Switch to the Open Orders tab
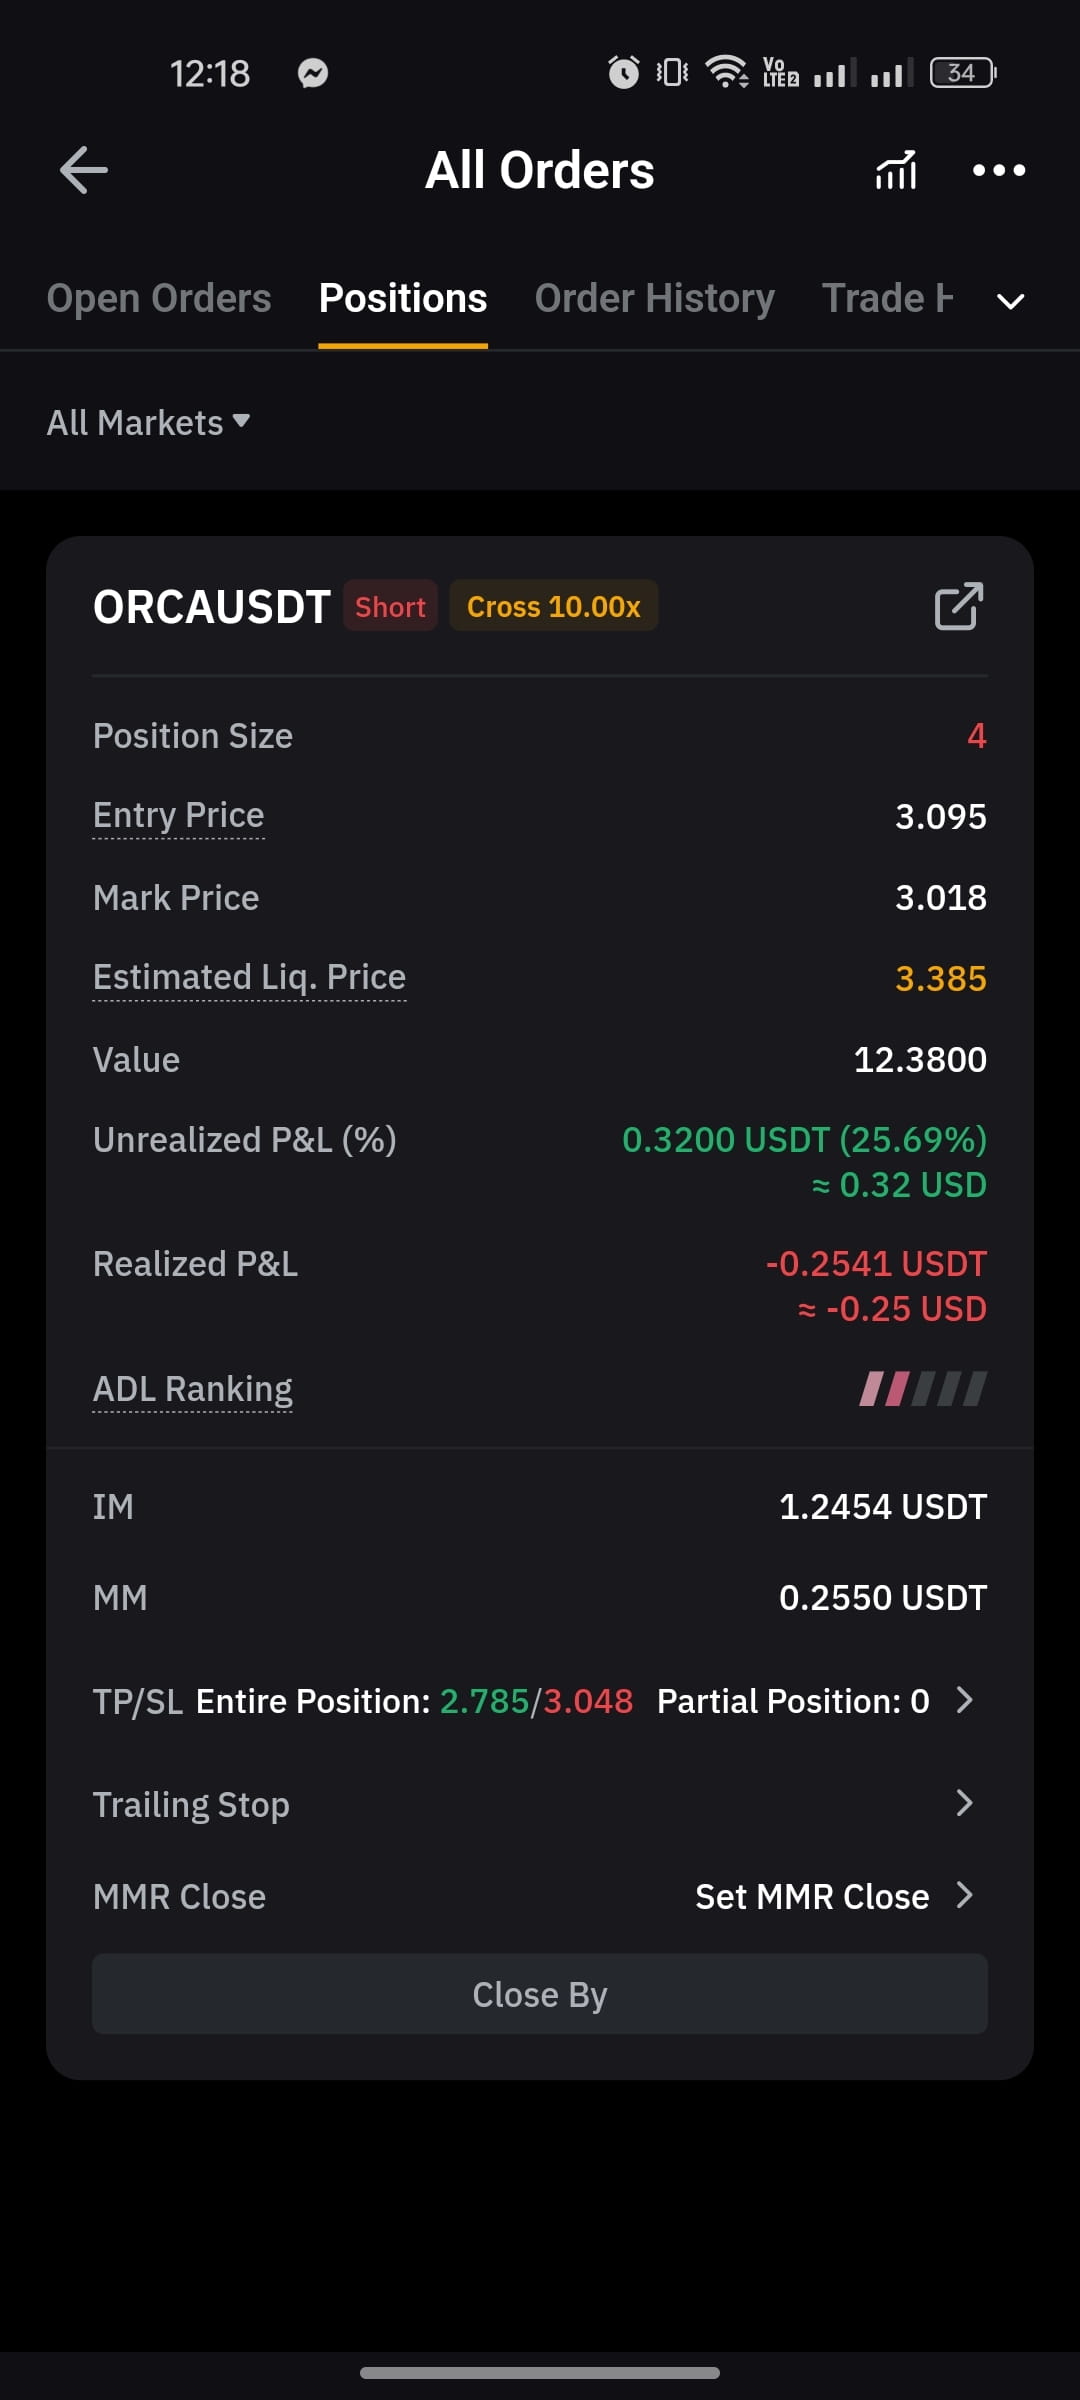Viewport: 1080px width, 2400px height. tap(159, 298)
